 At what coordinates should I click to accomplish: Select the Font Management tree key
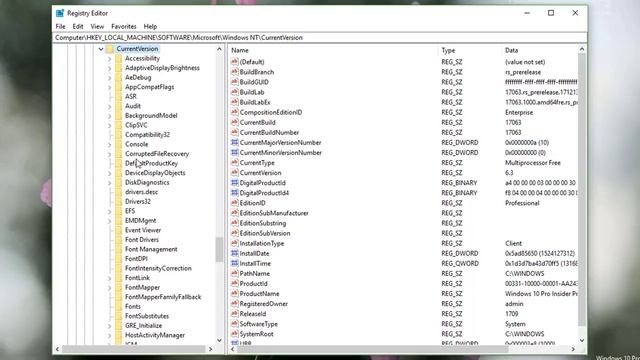[151, 249]
